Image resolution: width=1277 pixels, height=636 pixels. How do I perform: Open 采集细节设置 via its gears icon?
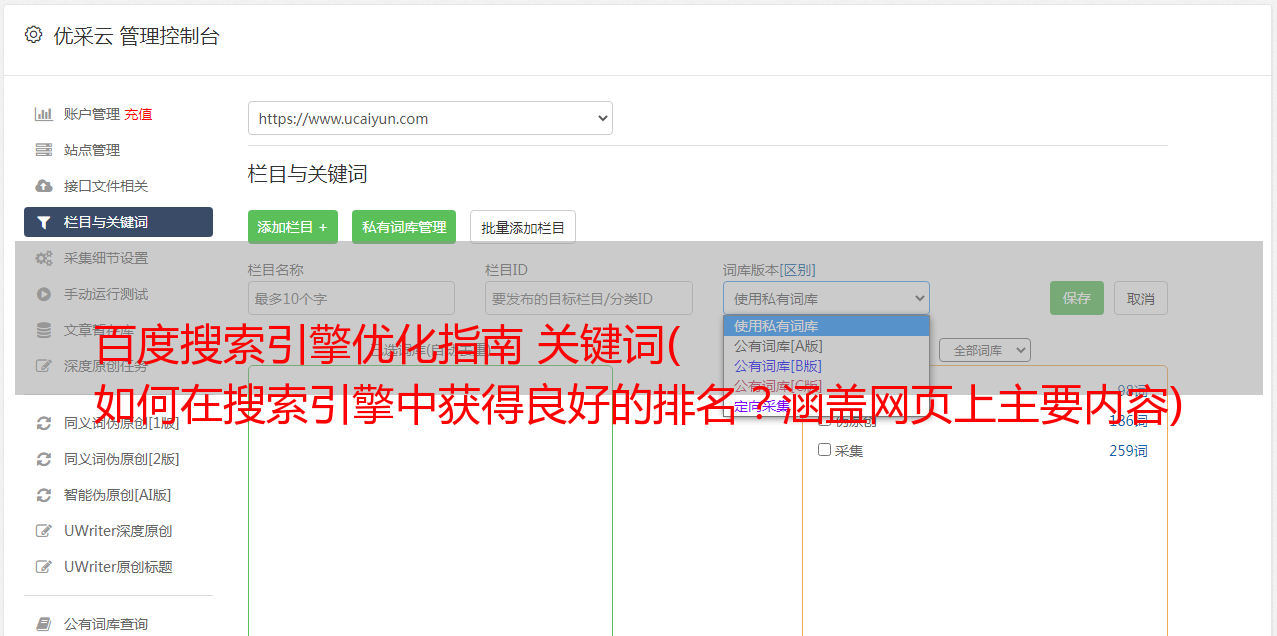click(44, 258)
